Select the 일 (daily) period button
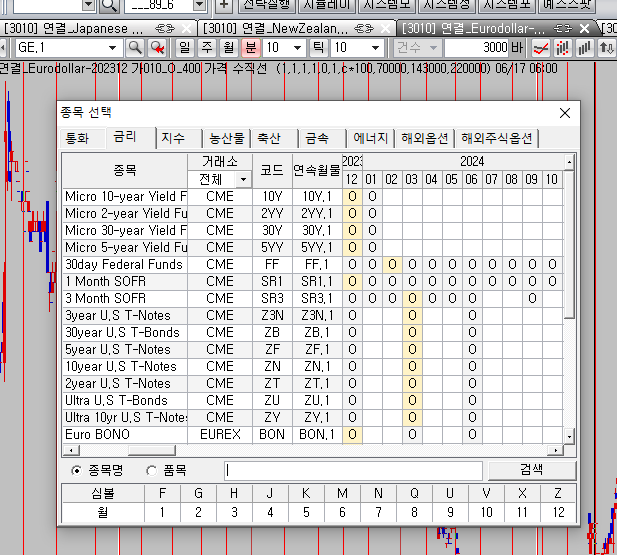Viewport: 617px width, 555px height. [x=184, y=48]
